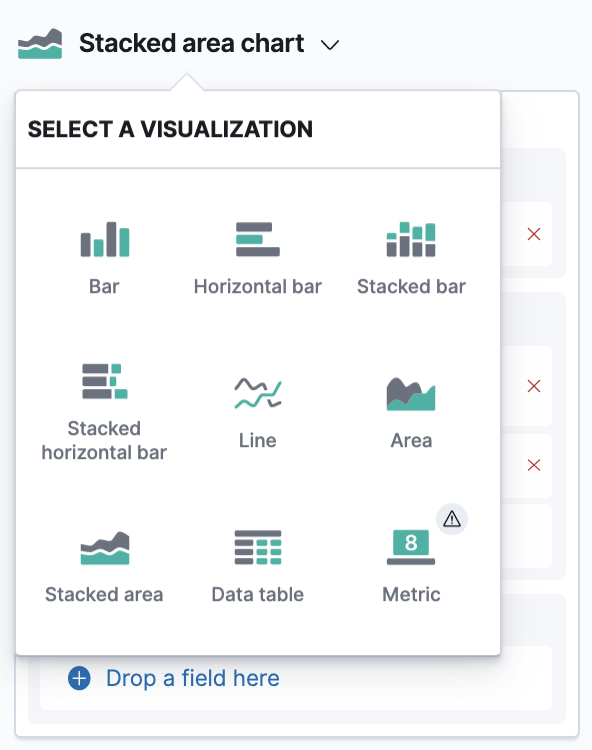Click the blue plus circle icon
This screenshot has width=592, height=750.
coord(79,678)
